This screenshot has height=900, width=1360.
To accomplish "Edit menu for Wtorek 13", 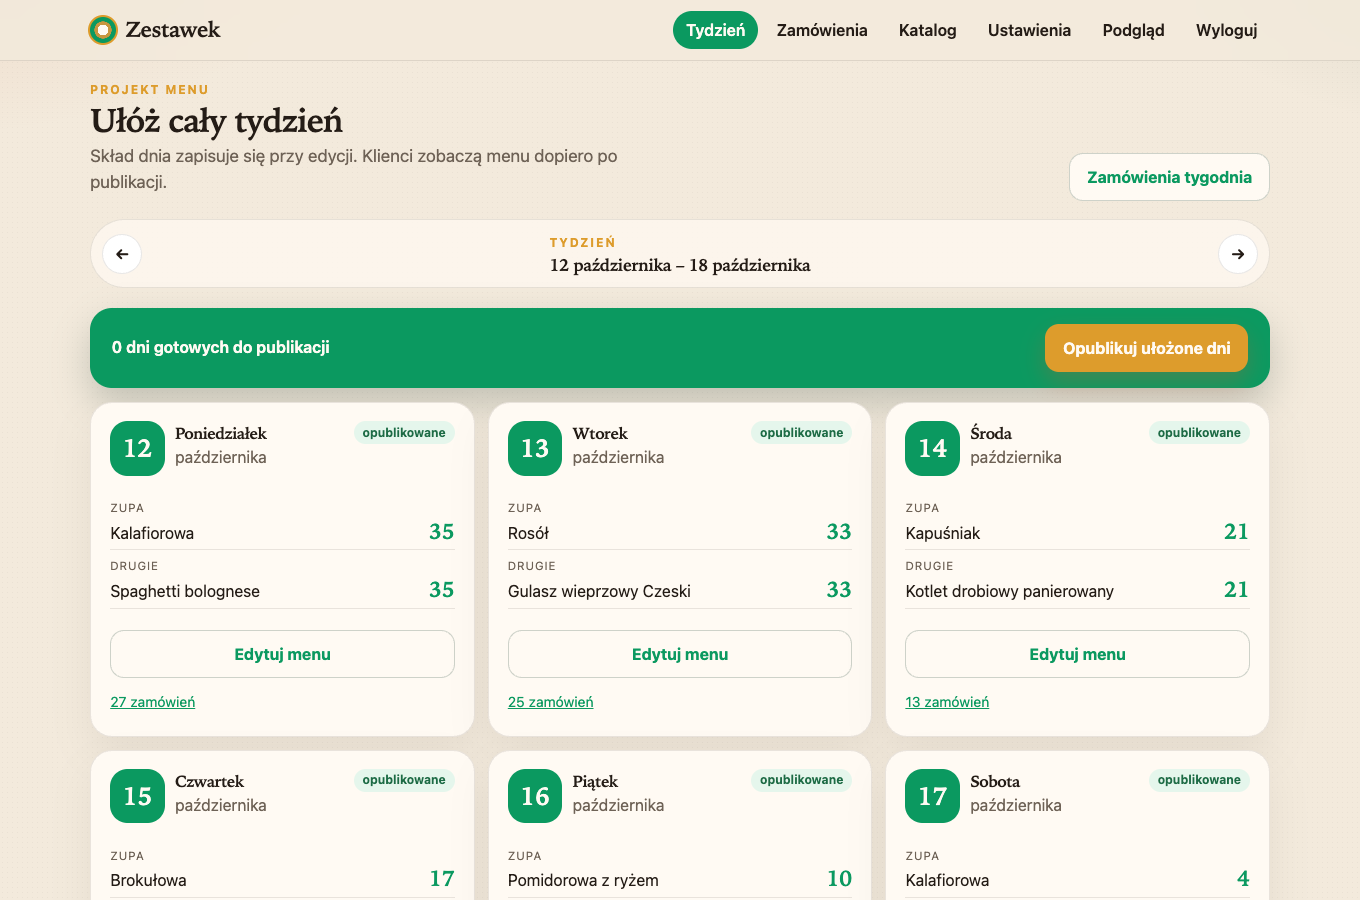I will [680, 654].
